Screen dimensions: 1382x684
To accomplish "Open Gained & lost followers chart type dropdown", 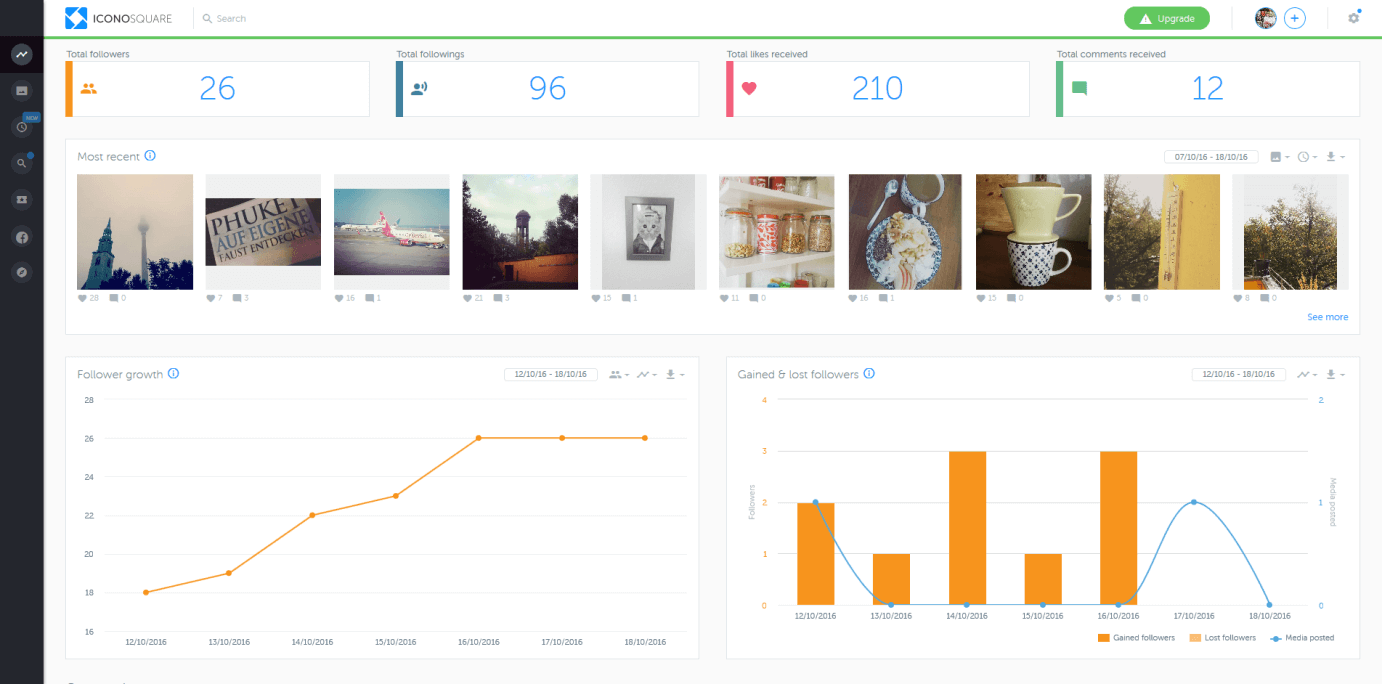I will click(1306, 375).
